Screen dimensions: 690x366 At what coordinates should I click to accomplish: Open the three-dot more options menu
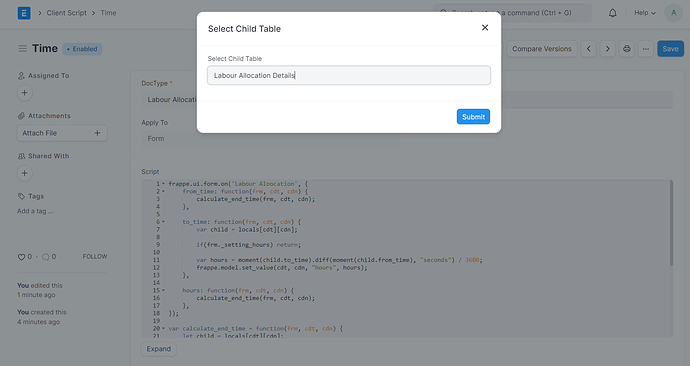tap(646, 49)
